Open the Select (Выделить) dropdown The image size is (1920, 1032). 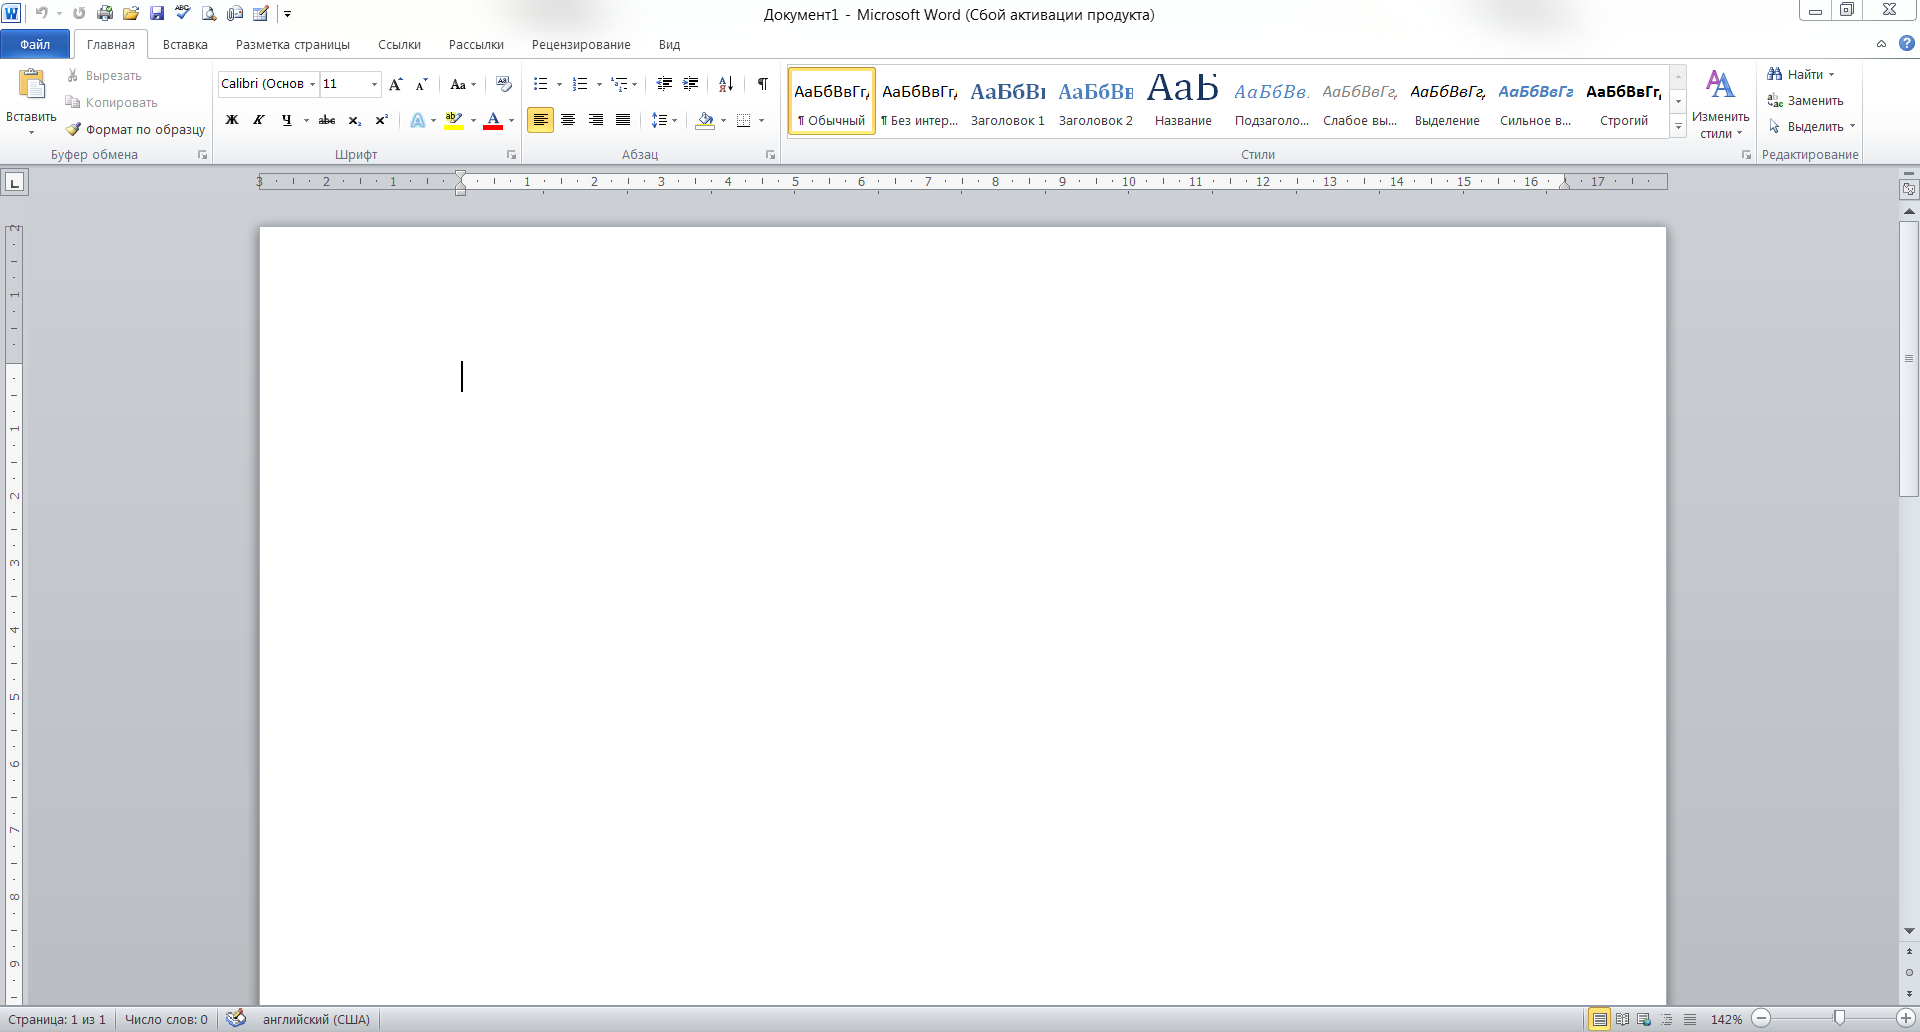tap(1811, 127)
